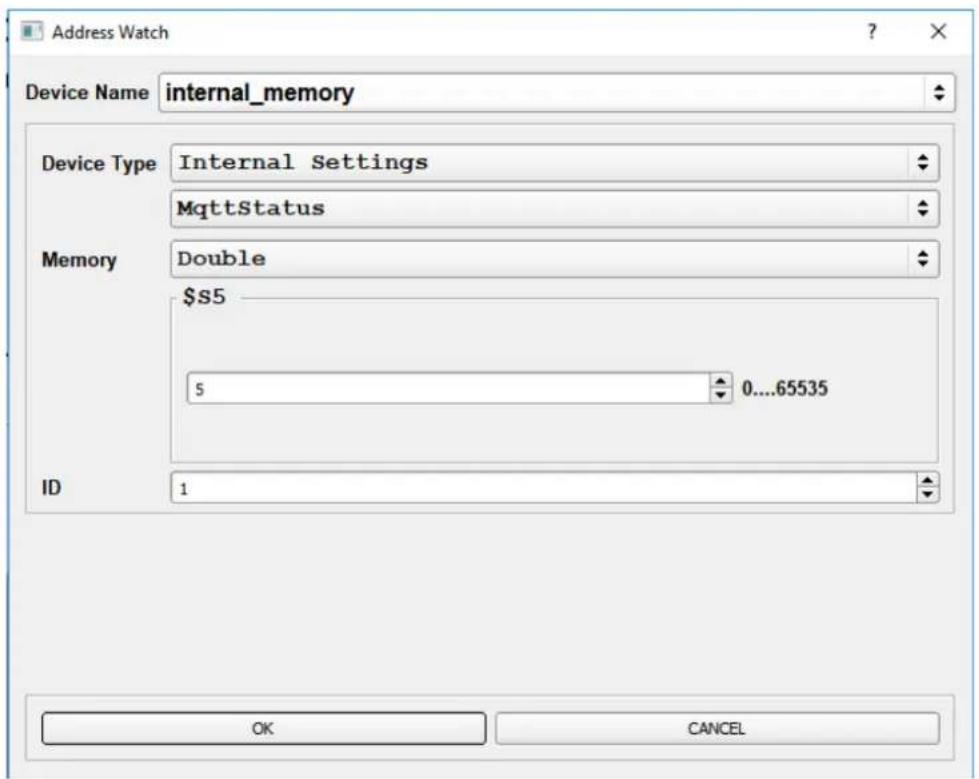Click the address value field showing 5
The height and width of the screenshot is (779, 979).
point(448,388)
